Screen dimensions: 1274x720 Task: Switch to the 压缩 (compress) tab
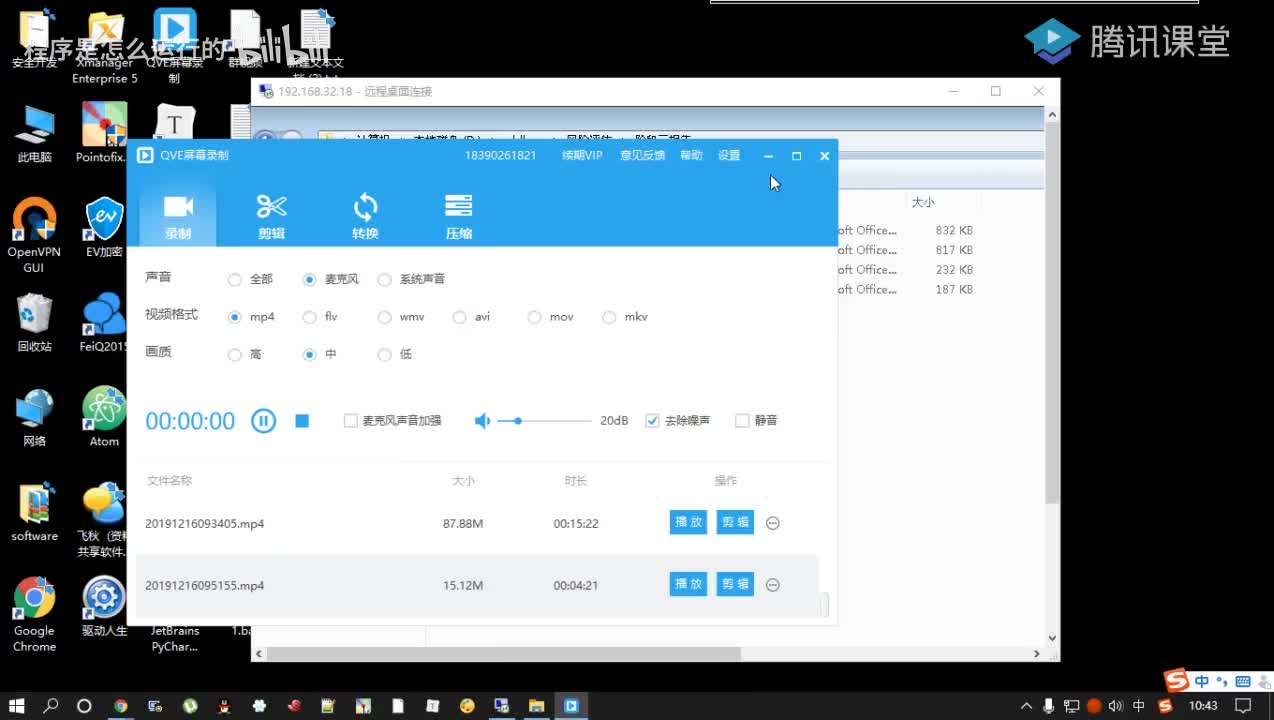tap(458, 216)
